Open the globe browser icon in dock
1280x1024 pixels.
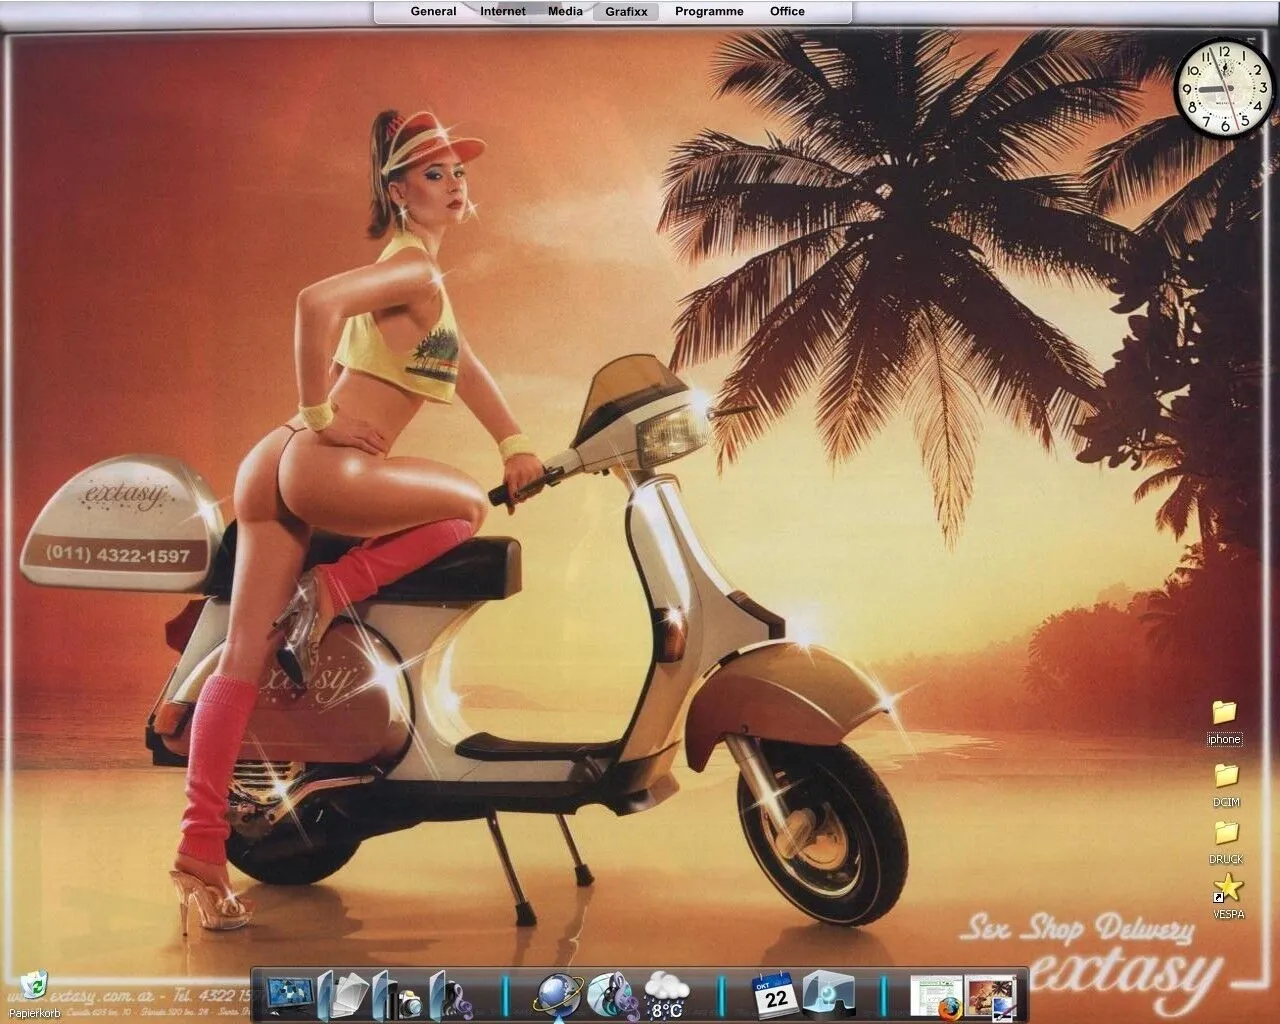point(557,994)
